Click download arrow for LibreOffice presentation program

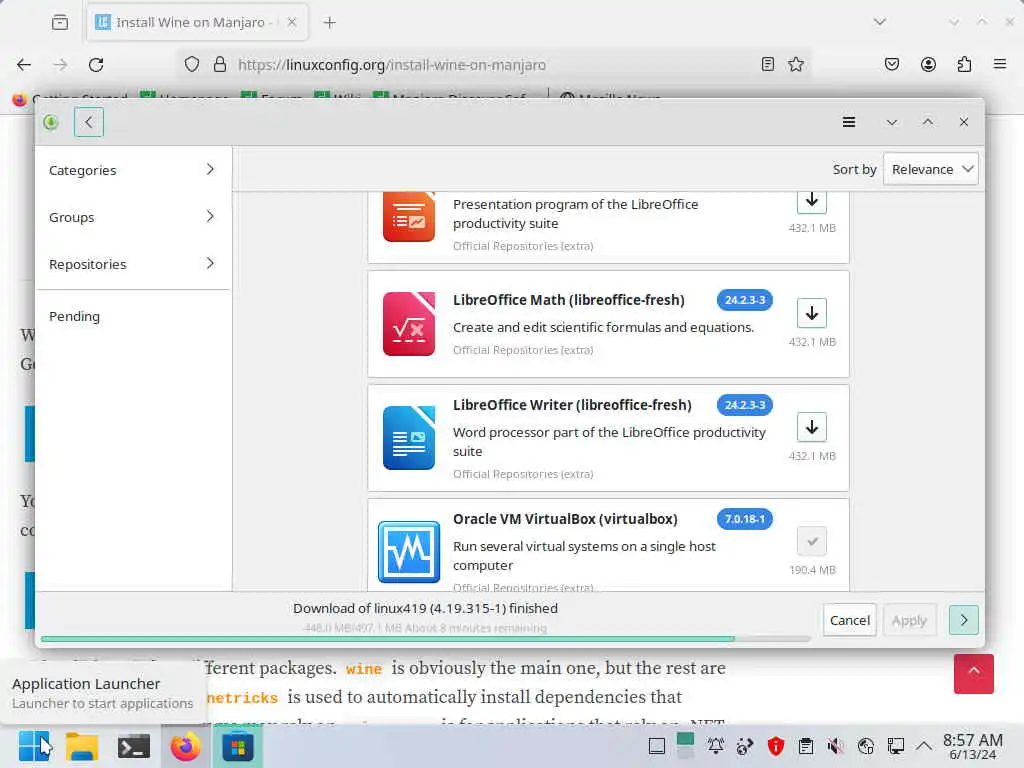(x=812, y=201)
